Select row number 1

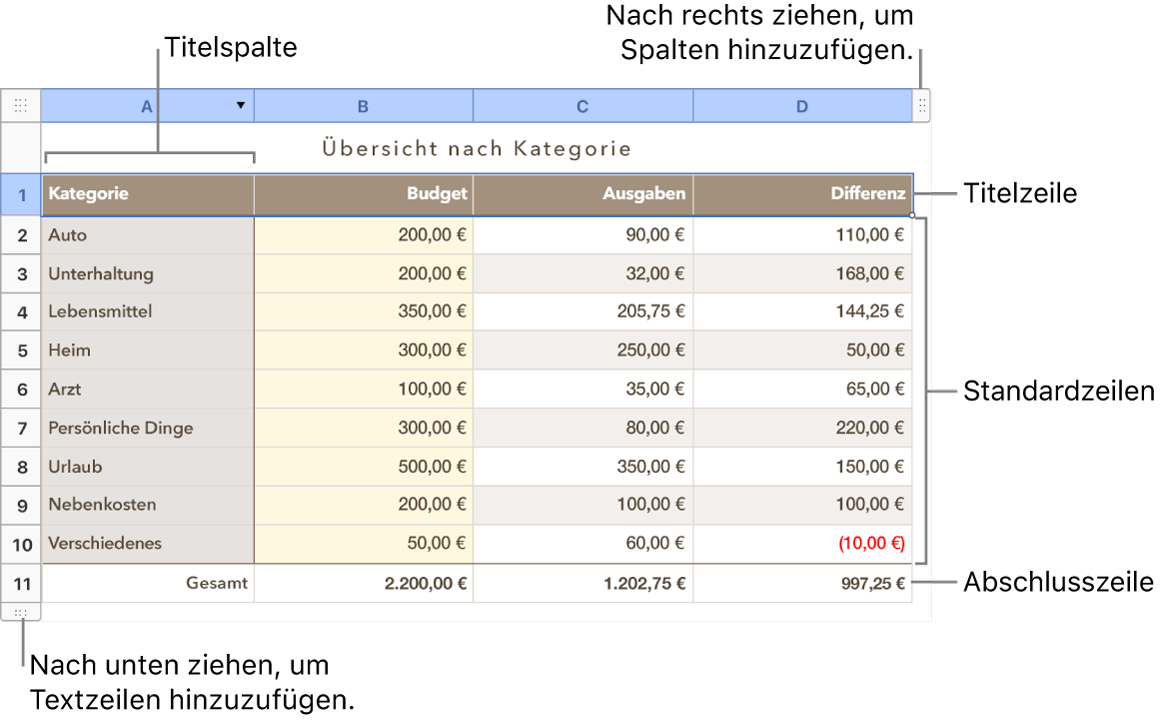(21, 194)
